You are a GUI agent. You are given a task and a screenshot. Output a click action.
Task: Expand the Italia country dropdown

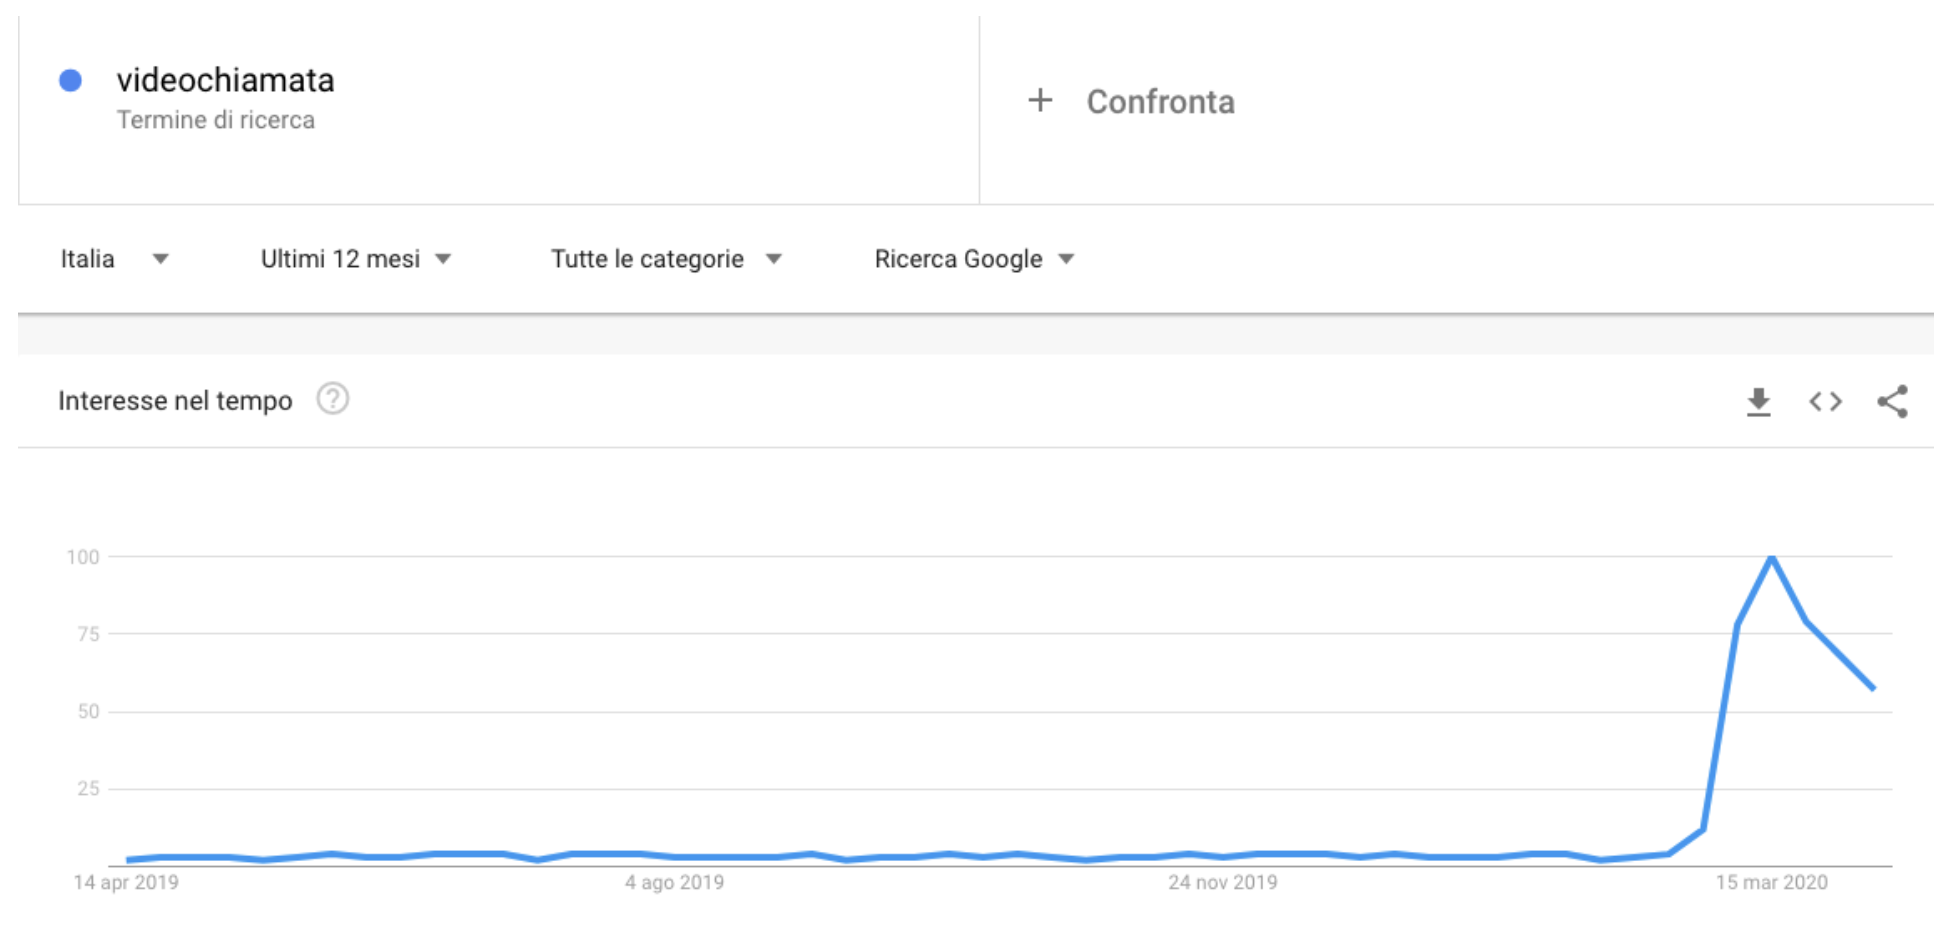114,259
